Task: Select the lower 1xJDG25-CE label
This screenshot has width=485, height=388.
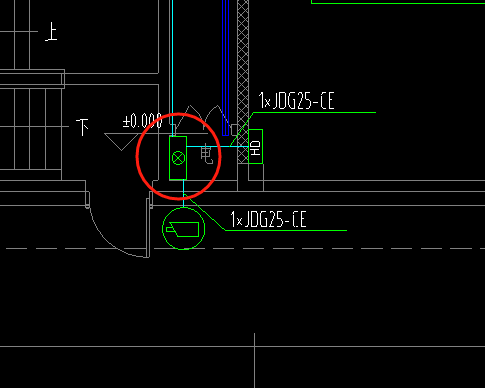Action: pyautogui.click(x=268, y=219)
